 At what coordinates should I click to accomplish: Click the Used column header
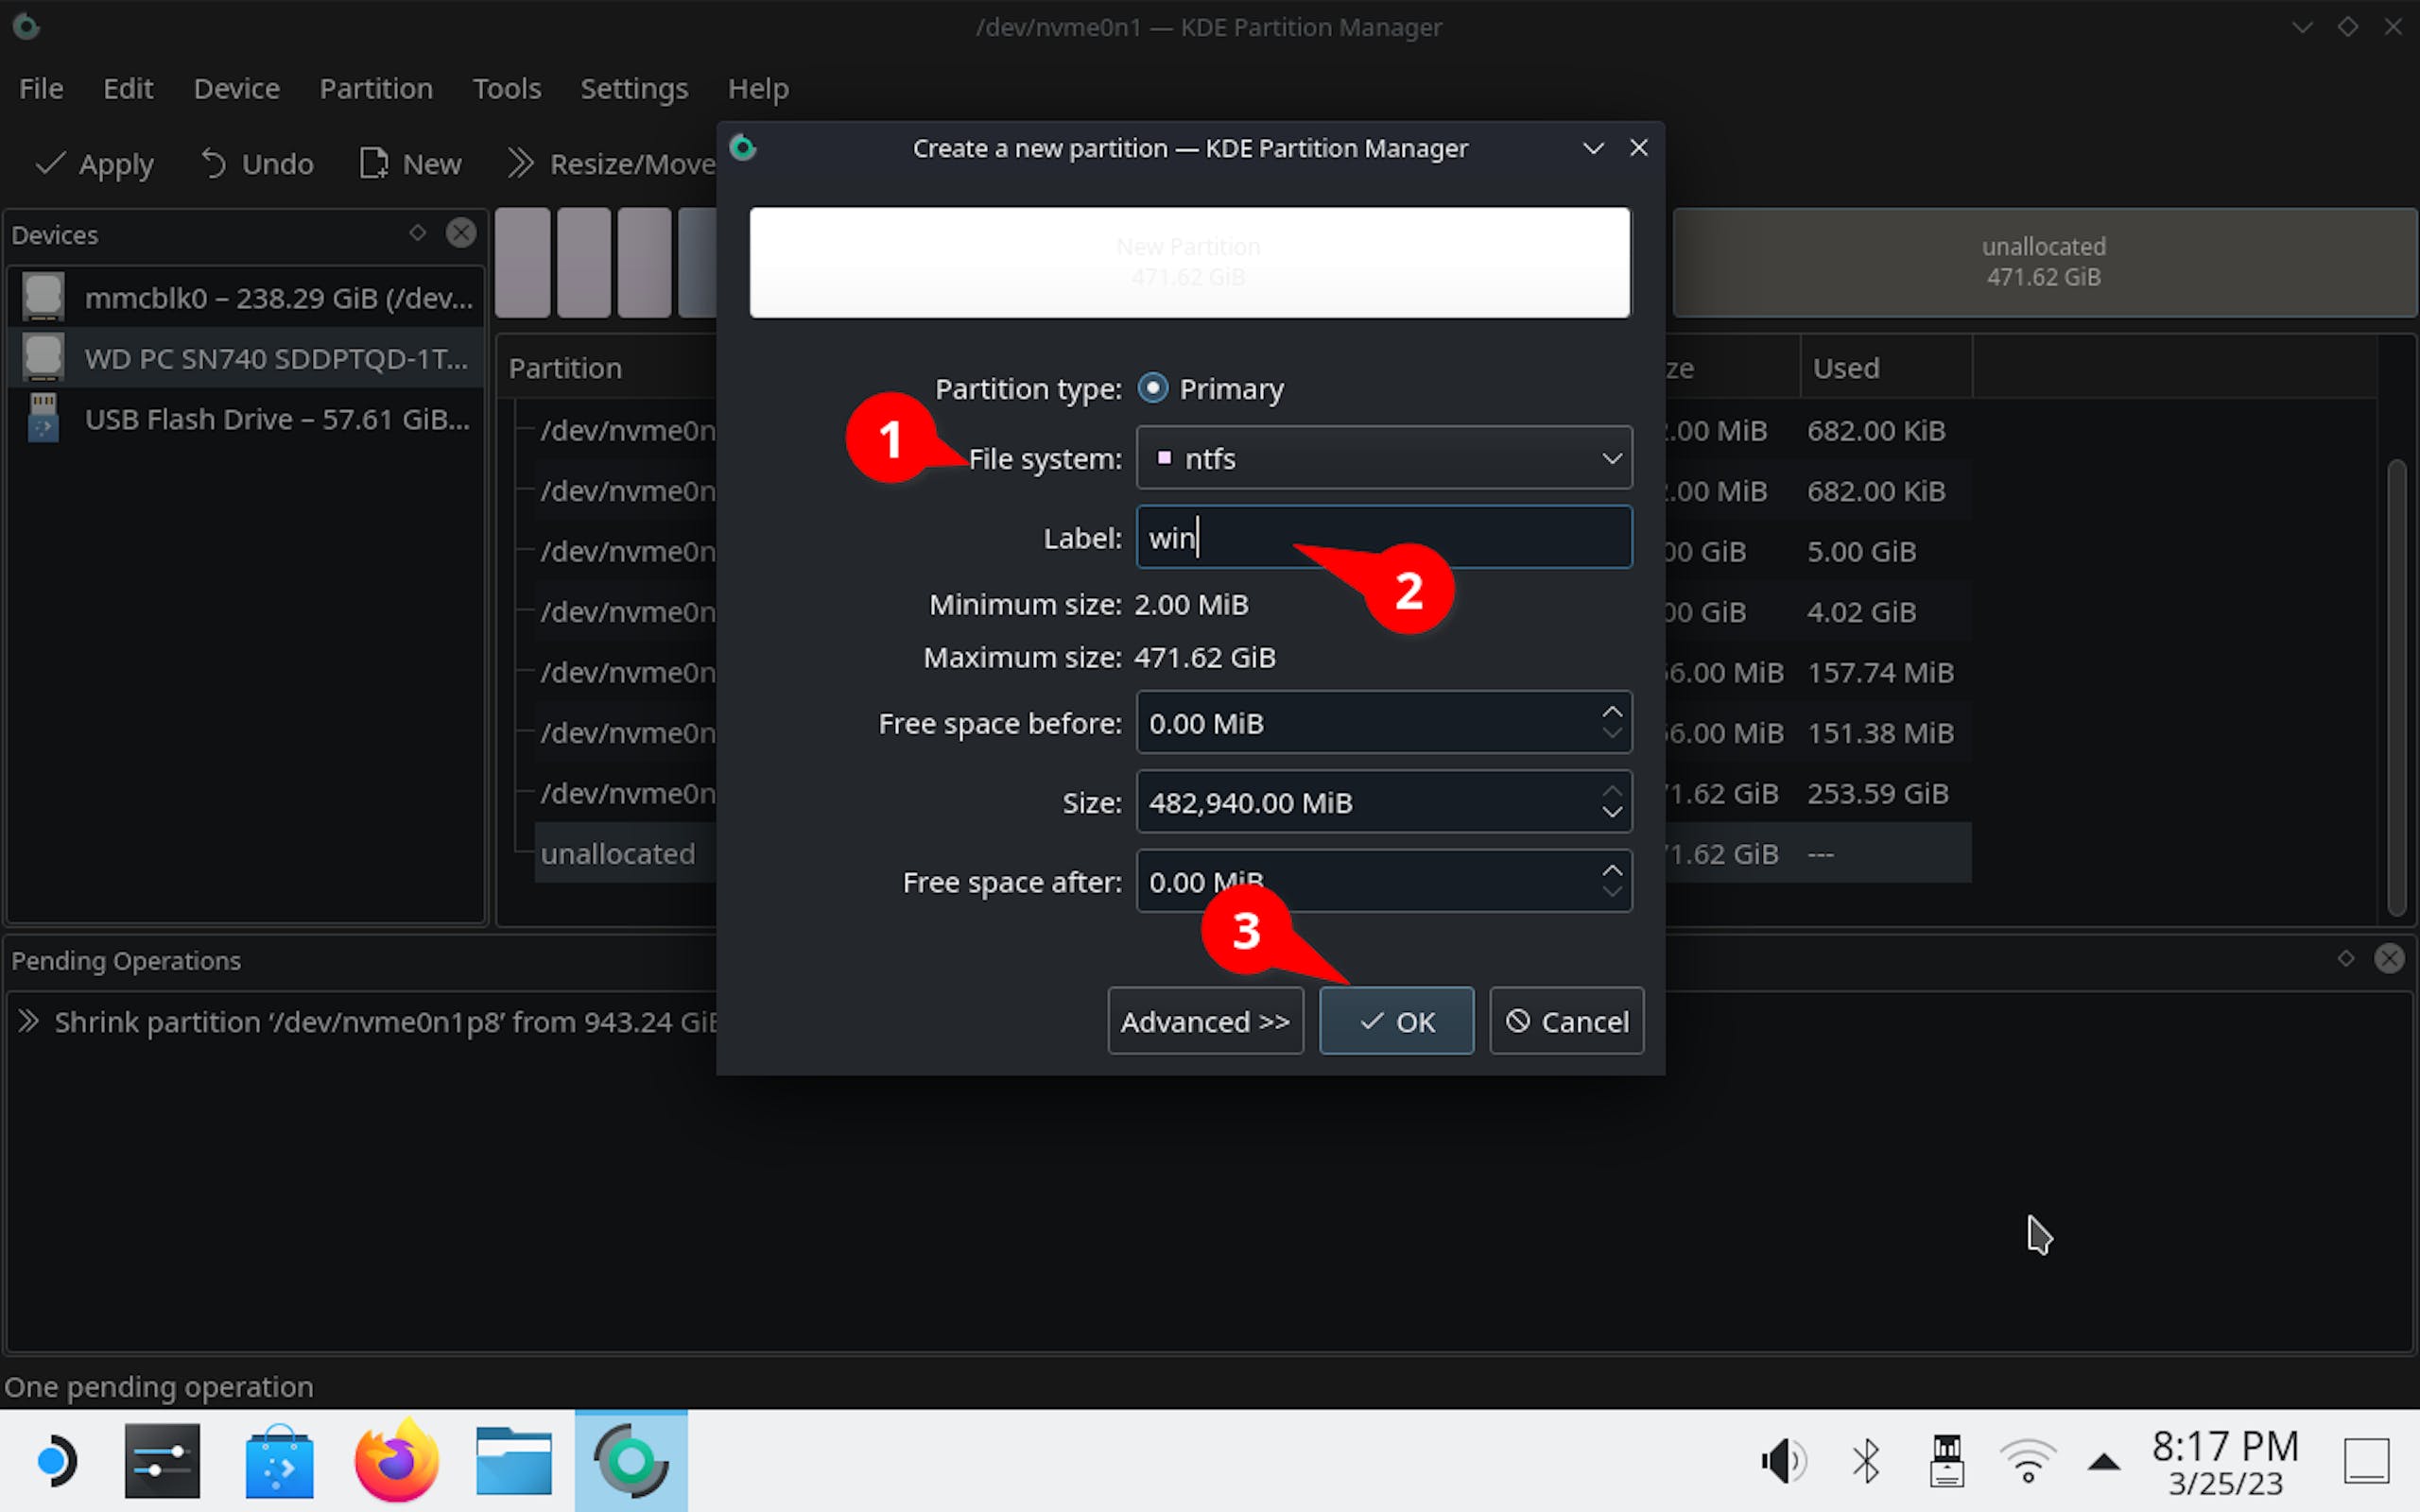click(x=1885, y=368)
